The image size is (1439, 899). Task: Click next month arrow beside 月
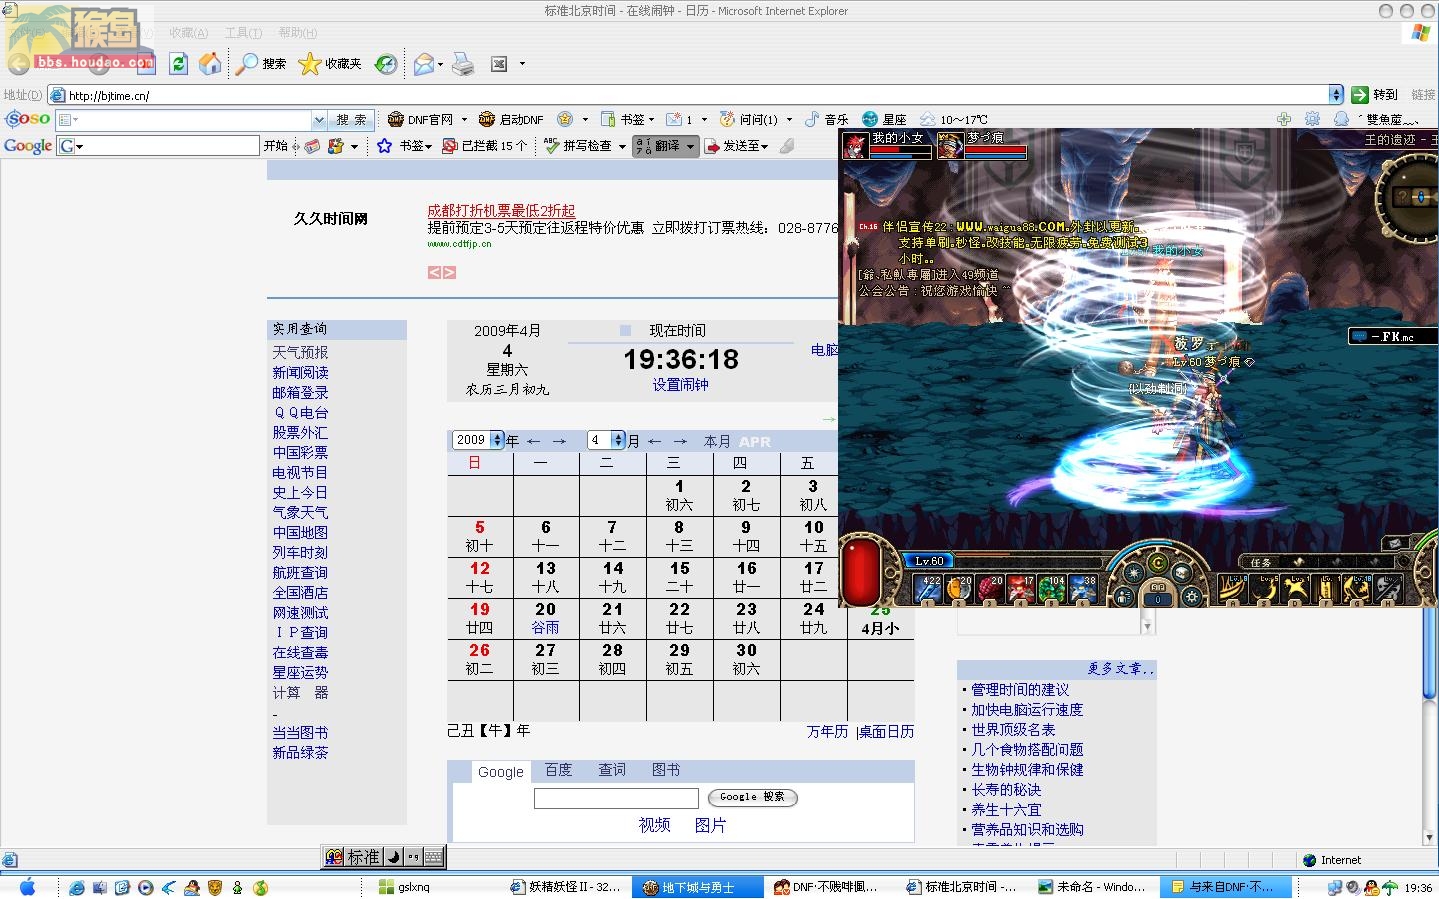coord(680,441)
